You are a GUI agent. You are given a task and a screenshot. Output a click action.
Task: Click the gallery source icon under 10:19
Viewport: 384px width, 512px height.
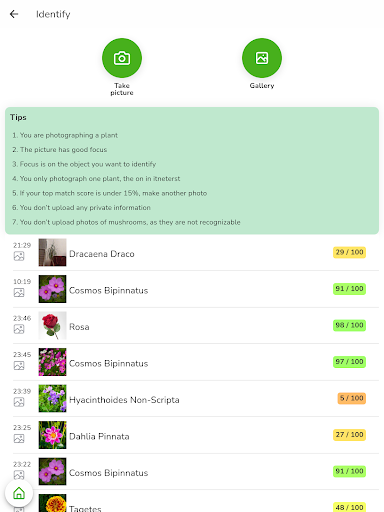tap(19, 293)
